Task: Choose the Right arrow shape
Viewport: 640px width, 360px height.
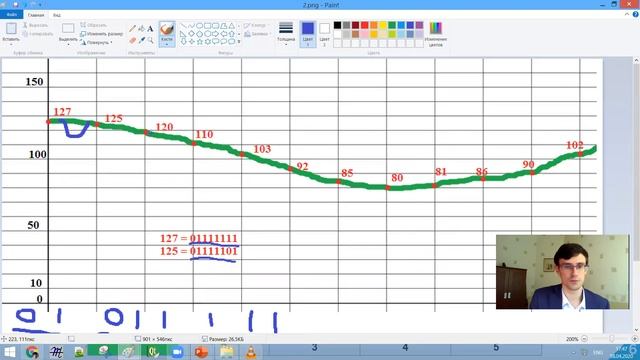Action: click(x=216, y=34)
